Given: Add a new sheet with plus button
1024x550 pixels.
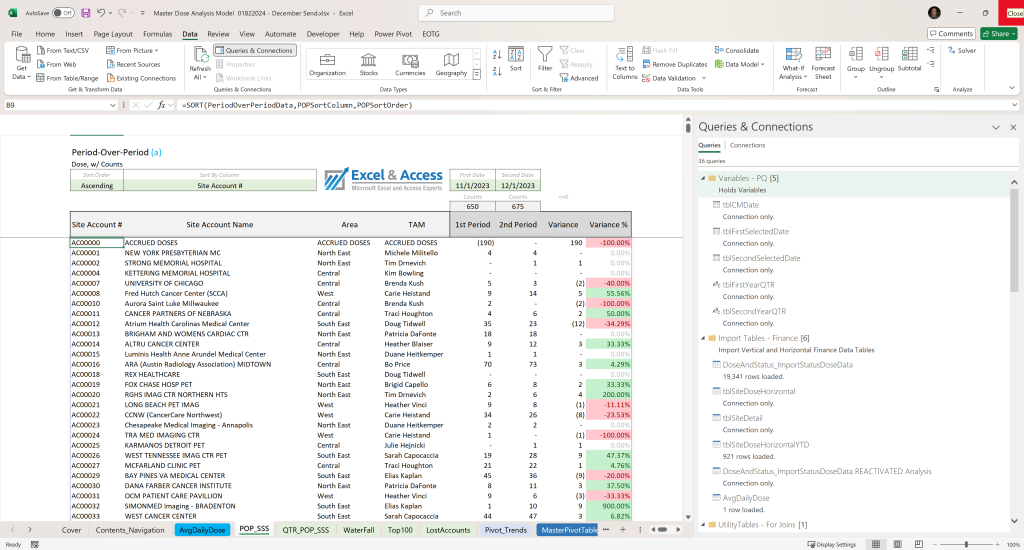Looking at the screenshot, I should [x=622, y=530].
